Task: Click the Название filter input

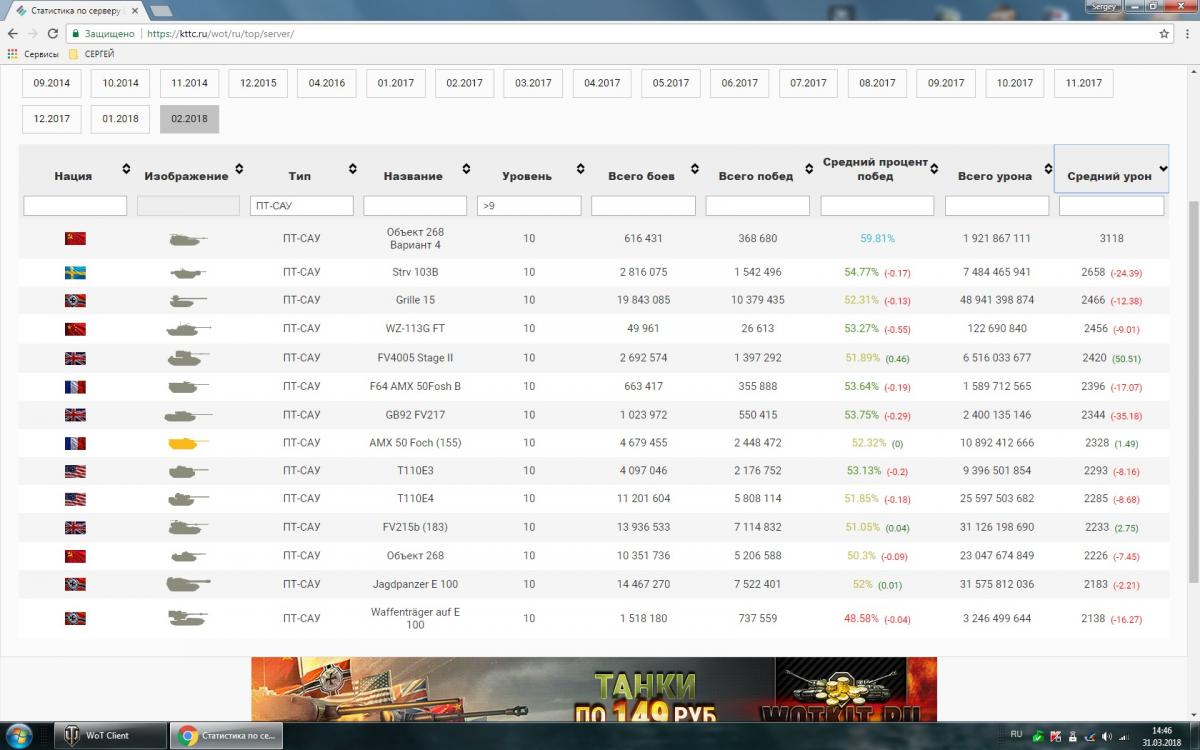Action: coord(414,206)
